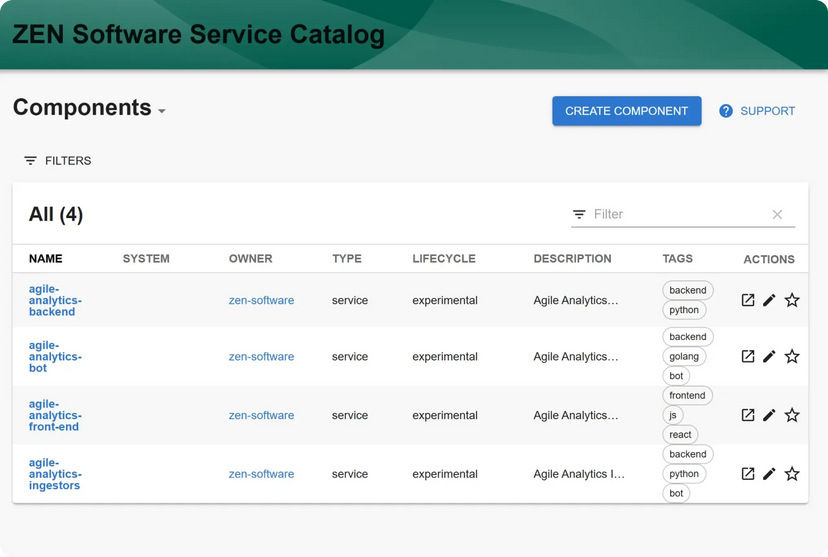Edit the agile-analytics-bot component
Screen dimensions: 828x557
coord(769,356)
